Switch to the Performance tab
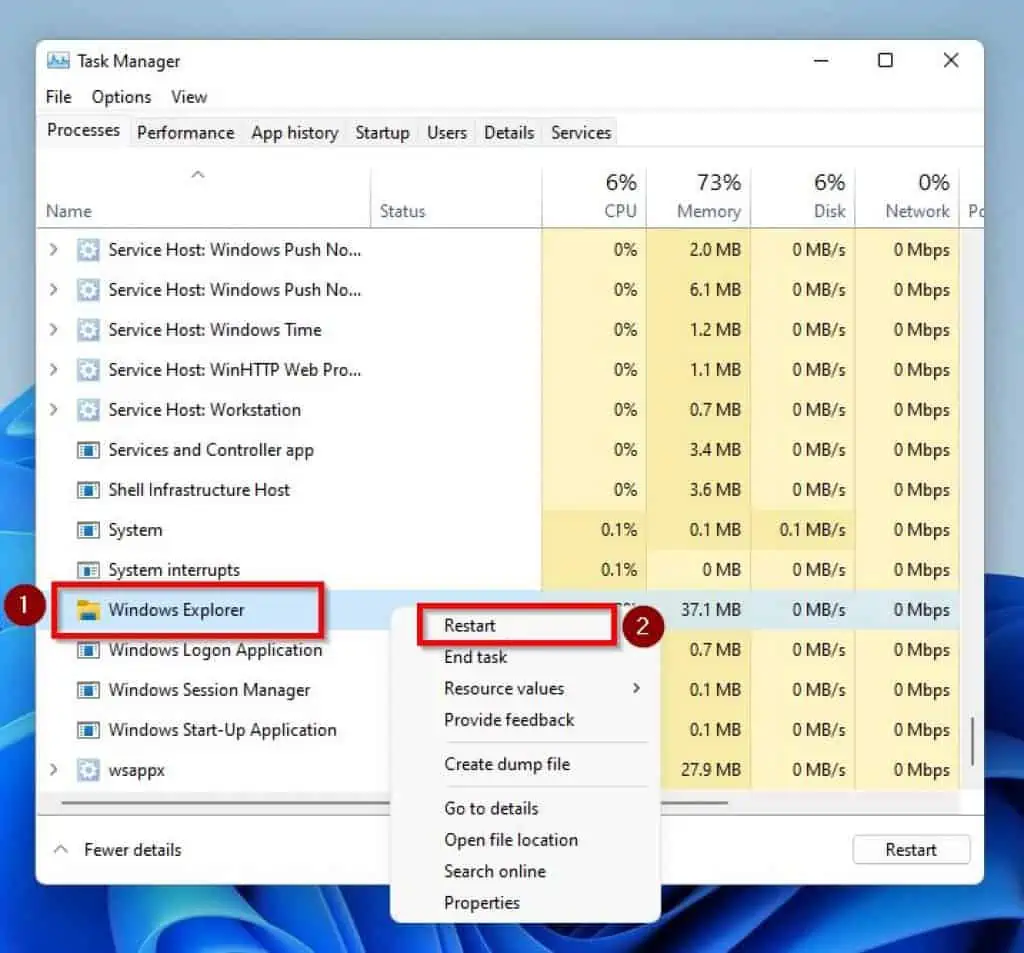This screenshot has height=953, width=1024. pyautogui.click(x=185, y=132)
